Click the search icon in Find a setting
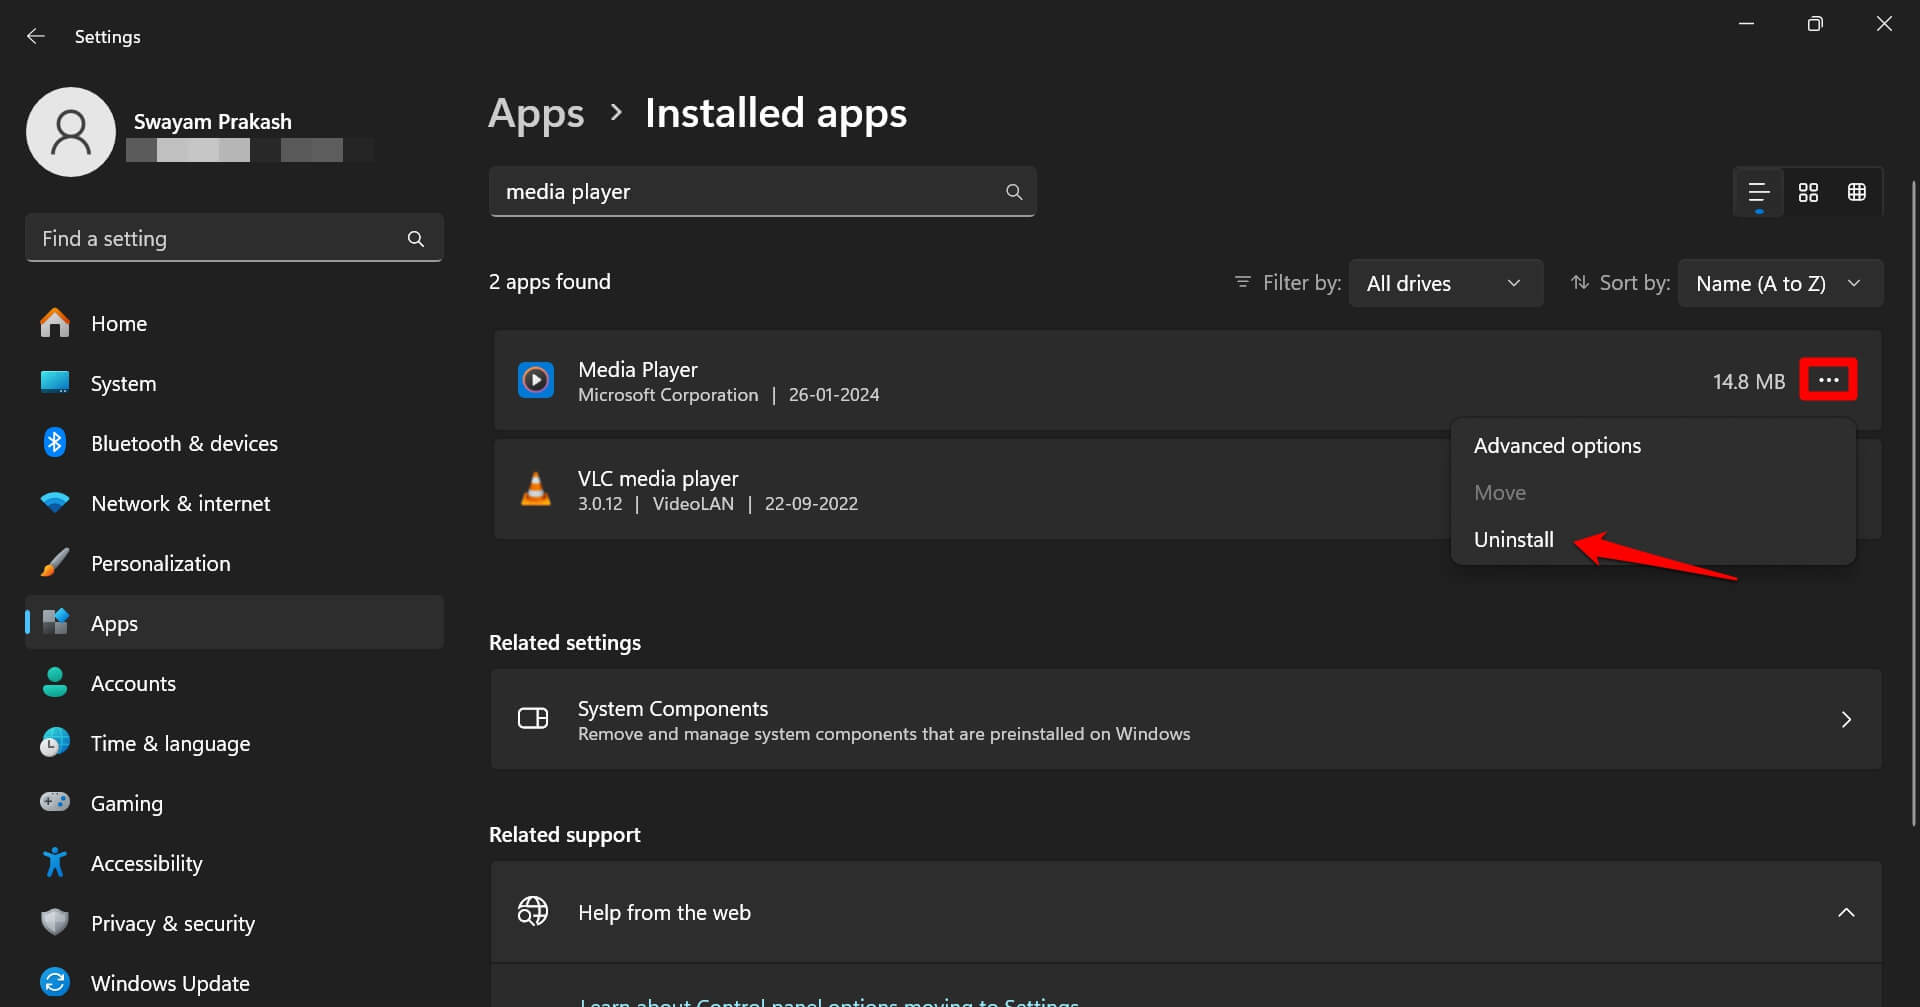Viewport: 1920px width, 1007px height. coord(416,239)
